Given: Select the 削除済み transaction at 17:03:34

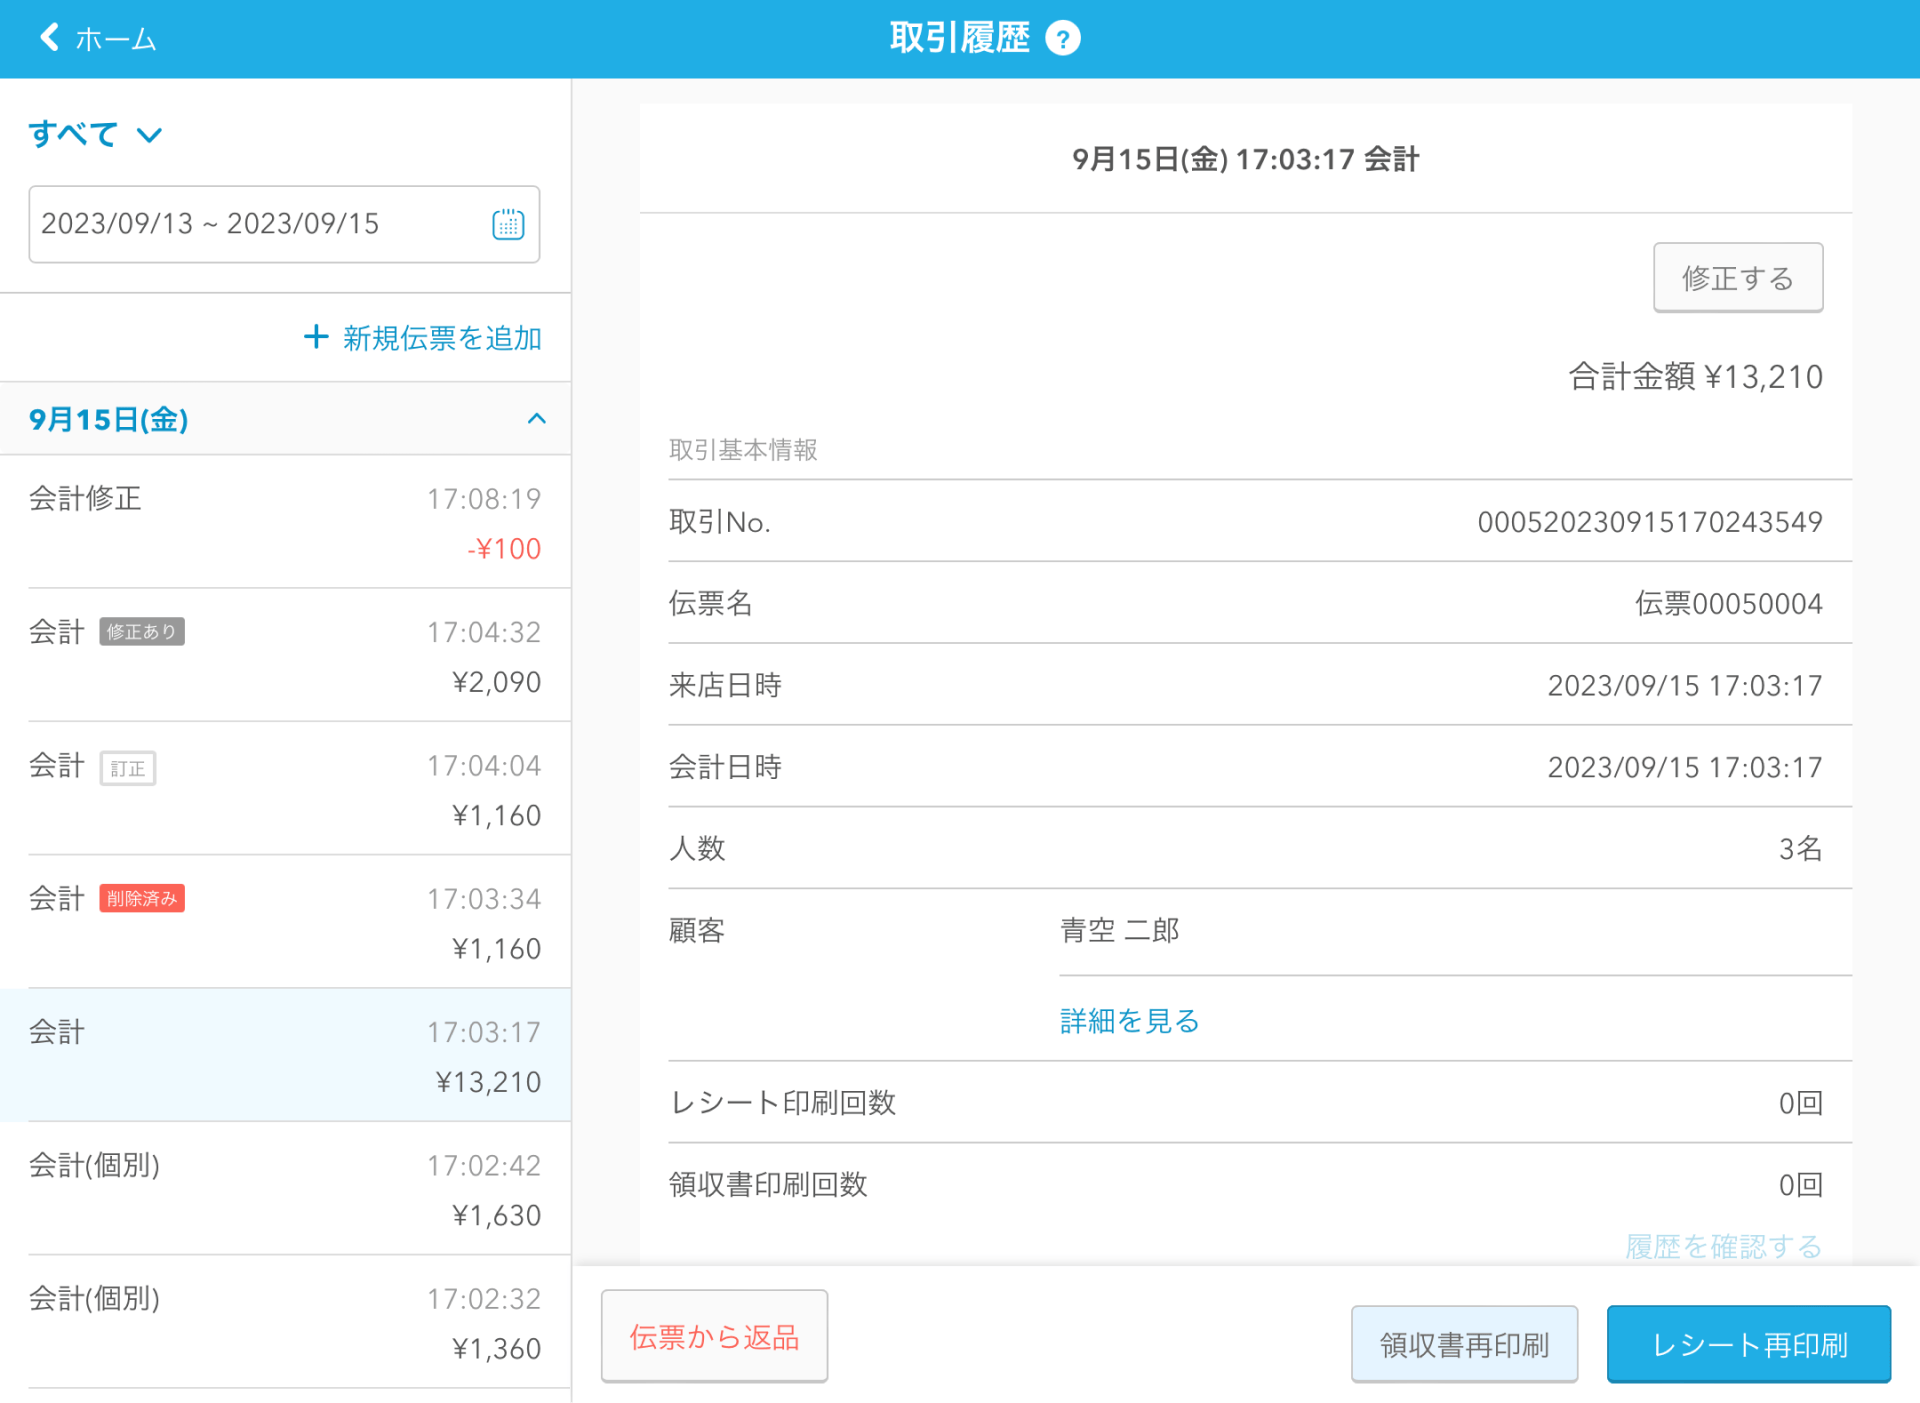Looking at the screenshot, I should tap(285, 922).
